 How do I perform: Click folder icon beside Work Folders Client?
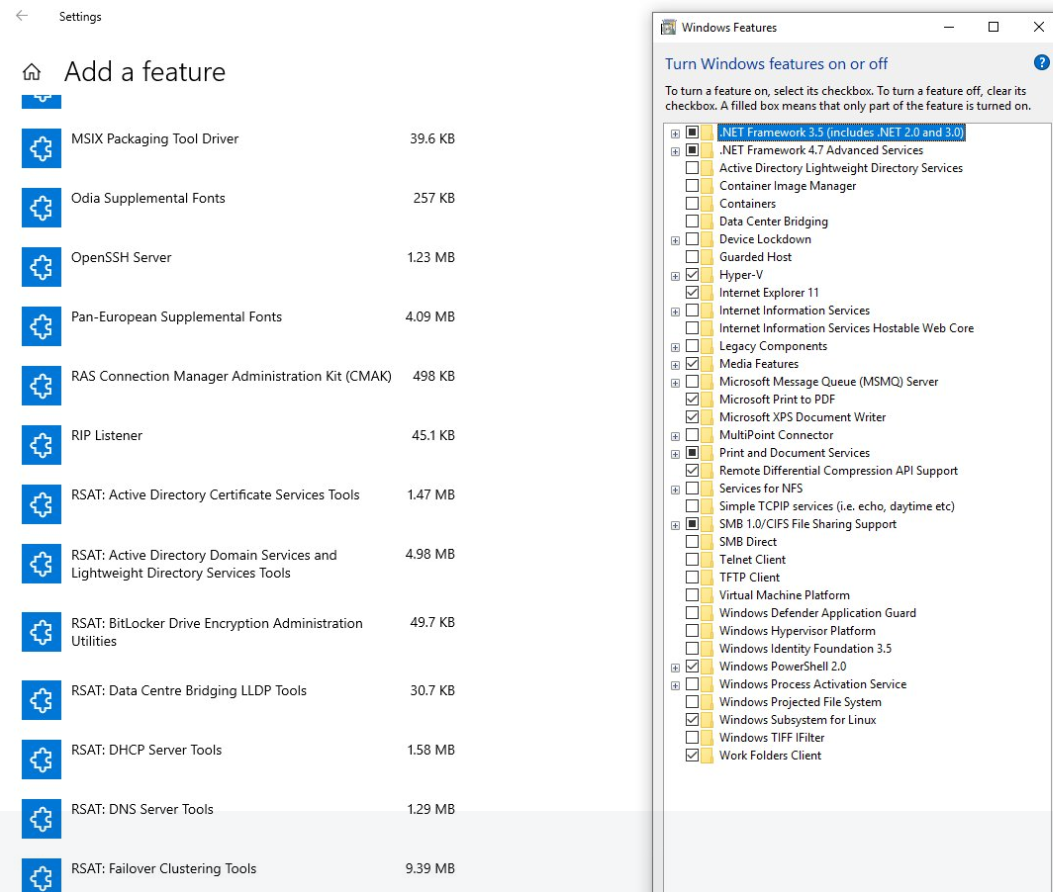point(707,756)
